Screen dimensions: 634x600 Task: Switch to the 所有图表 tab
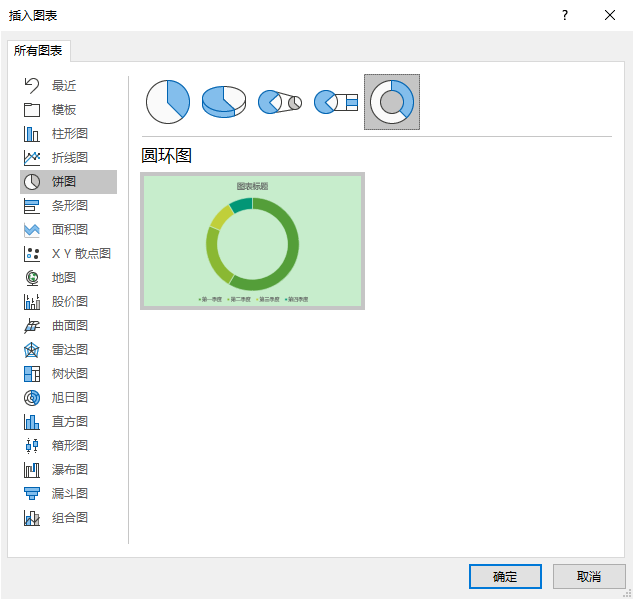coord(40,51)
